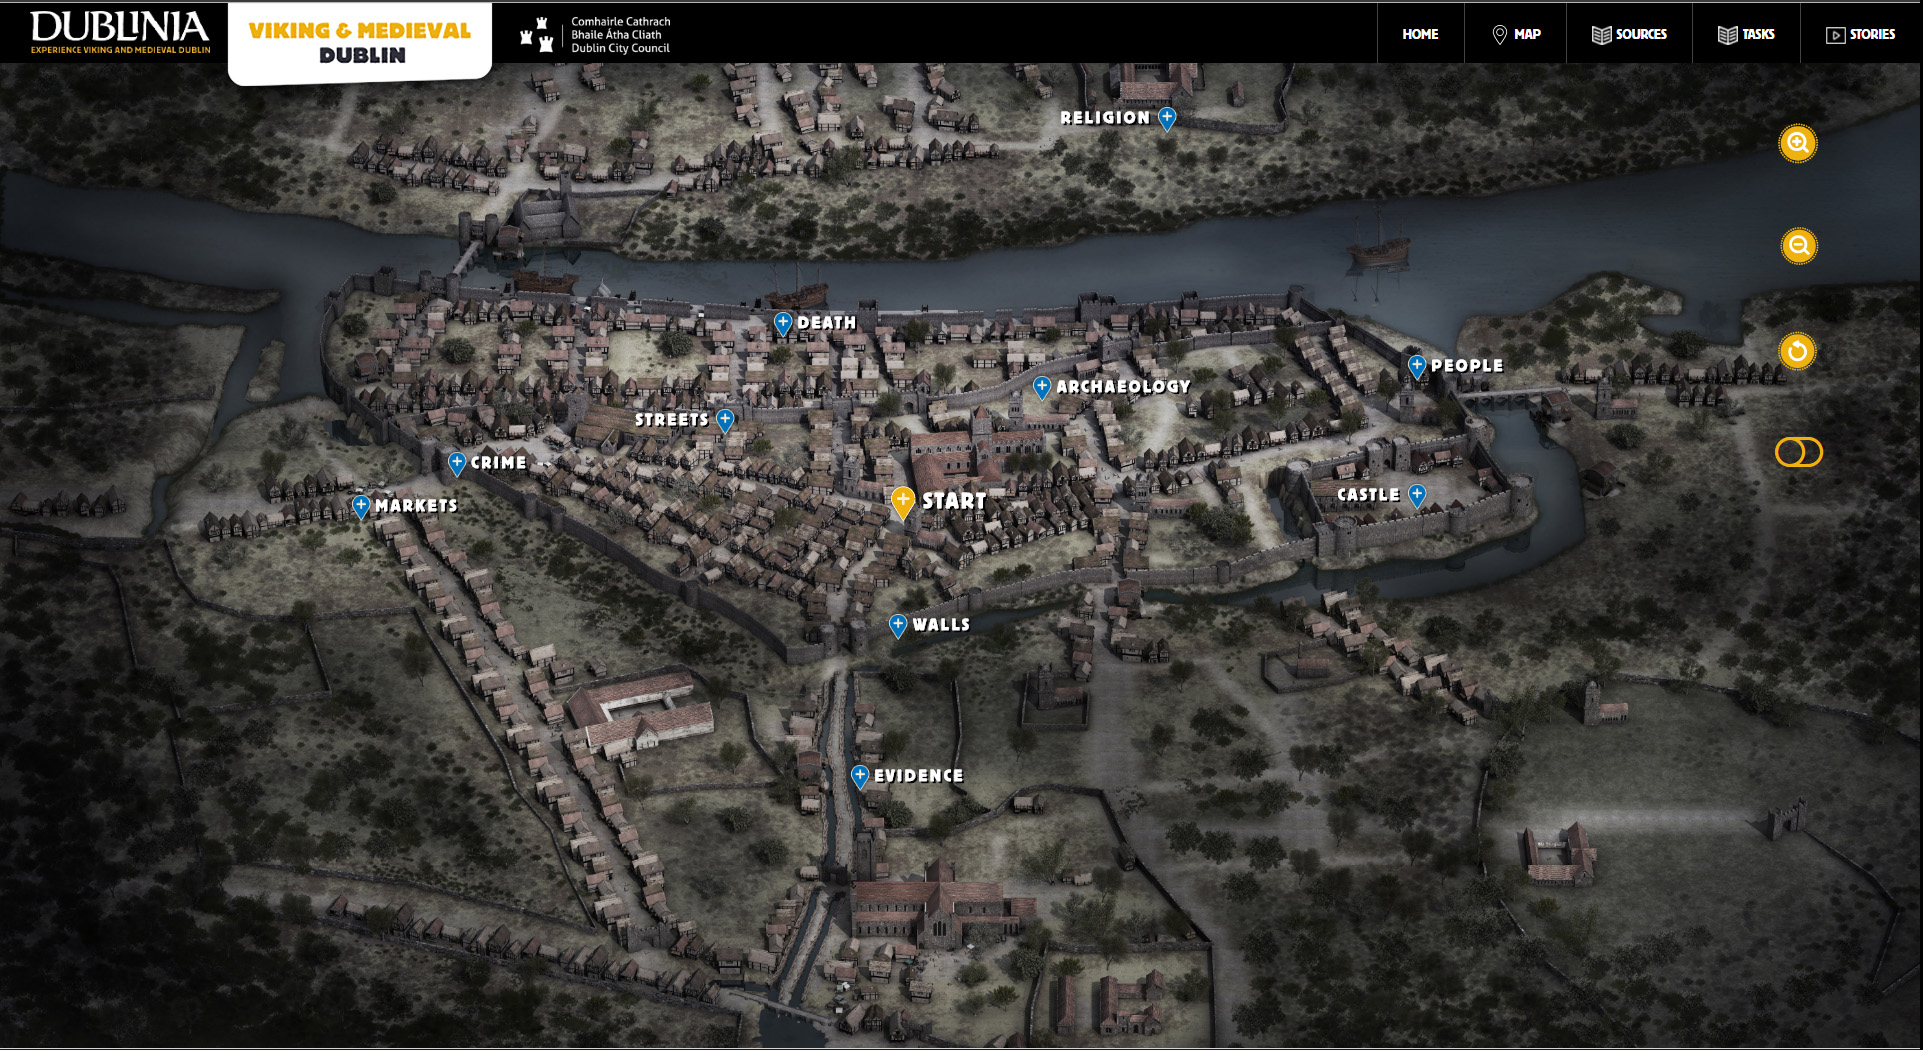Open the Markets map pin
The height and width of the screenshot is (1050, 1923).
(x=361, y=506)
